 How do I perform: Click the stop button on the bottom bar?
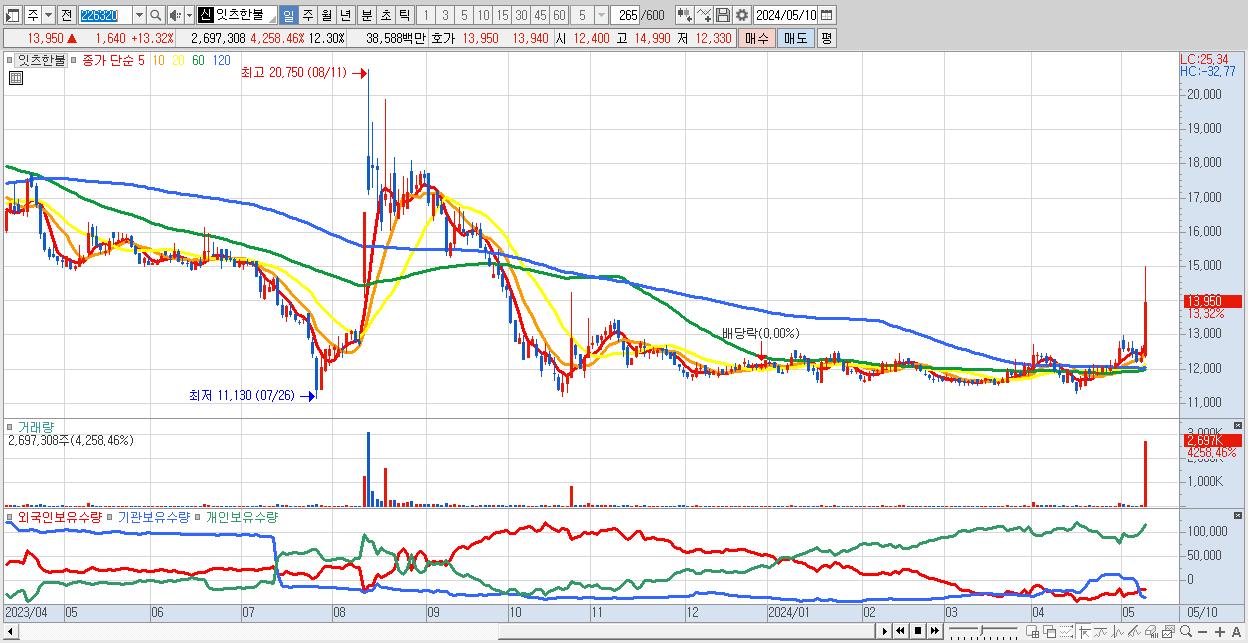(917, 631)
